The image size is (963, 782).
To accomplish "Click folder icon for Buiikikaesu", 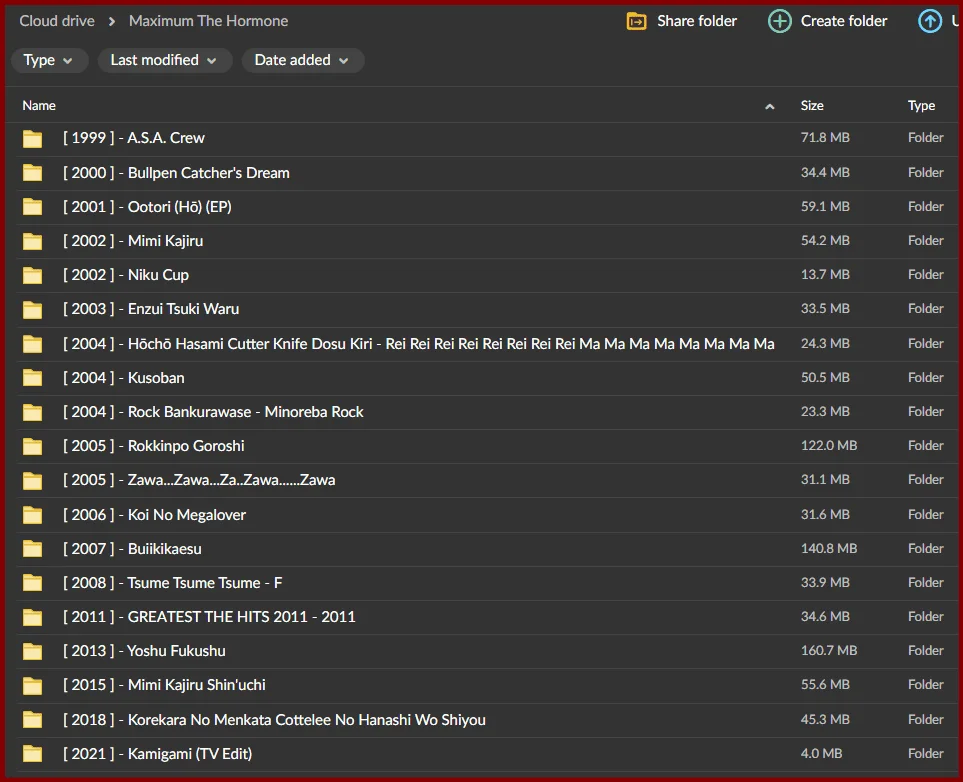I will [33, 549].
